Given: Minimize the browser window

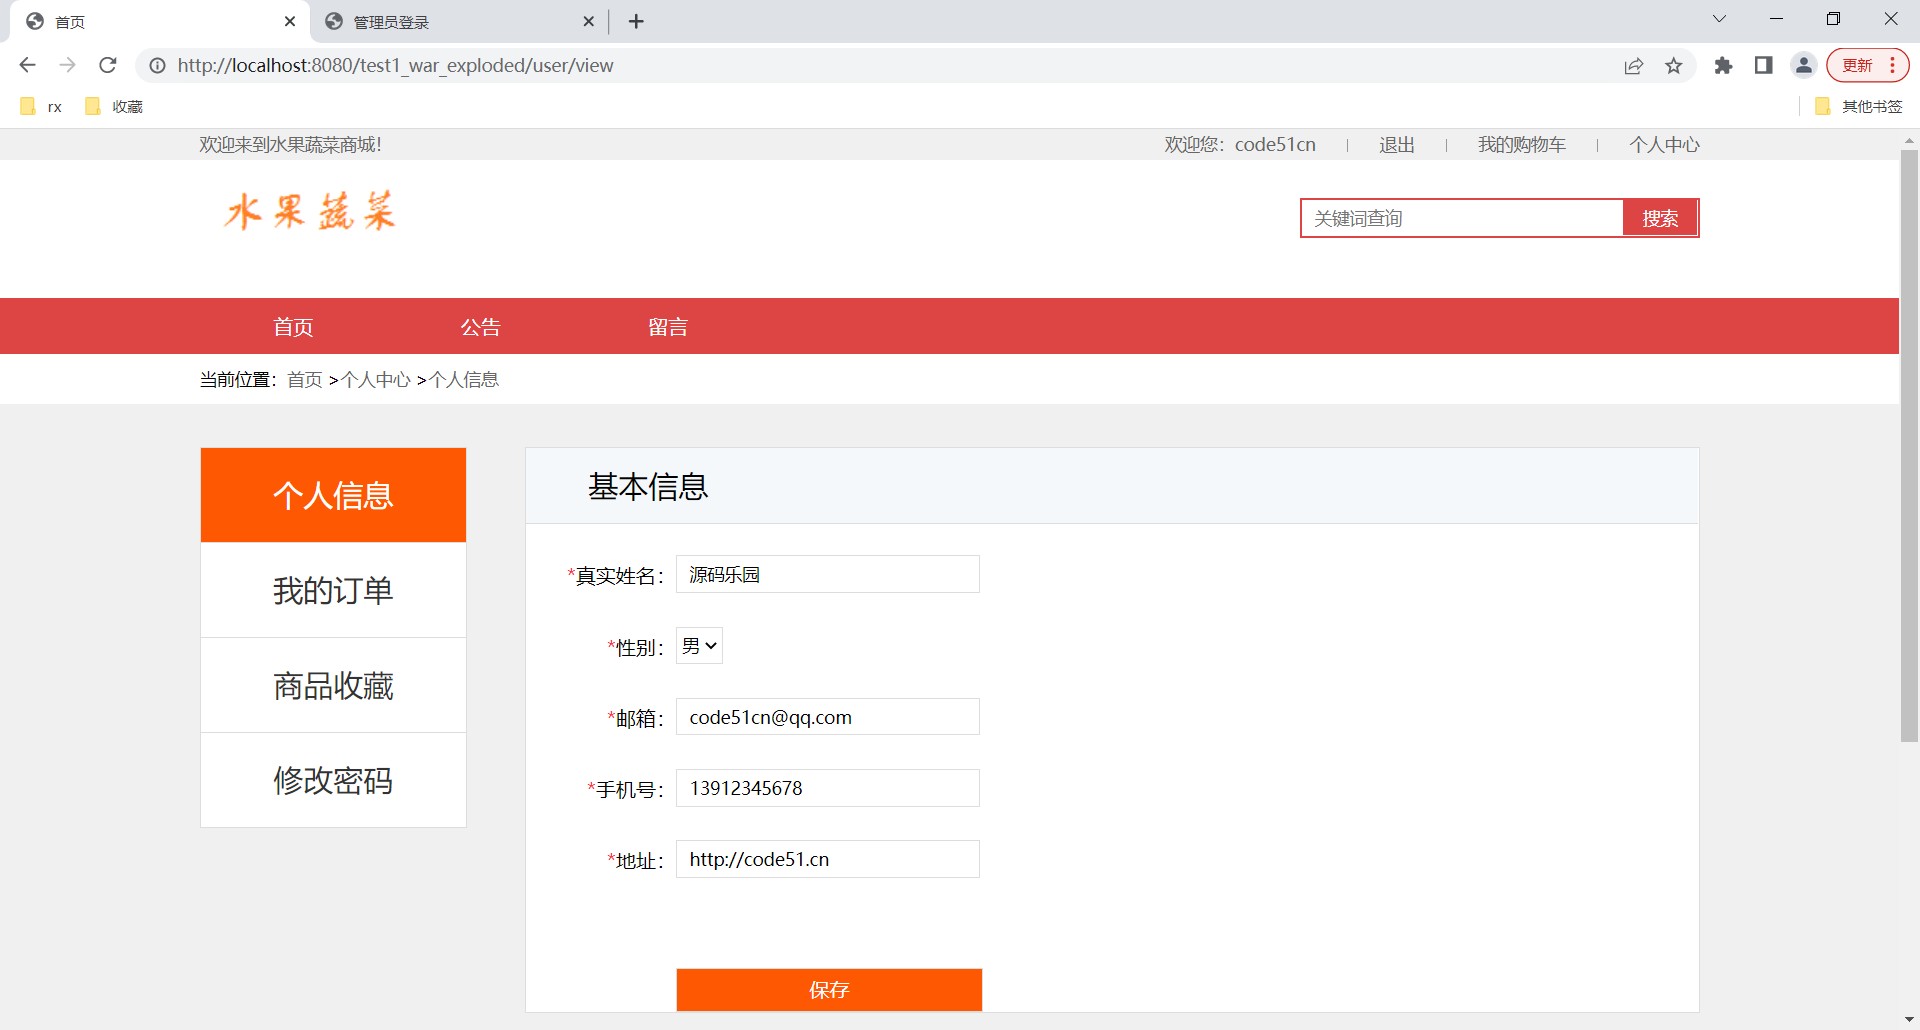Looking at the screenshot, I should point(1776,19).
